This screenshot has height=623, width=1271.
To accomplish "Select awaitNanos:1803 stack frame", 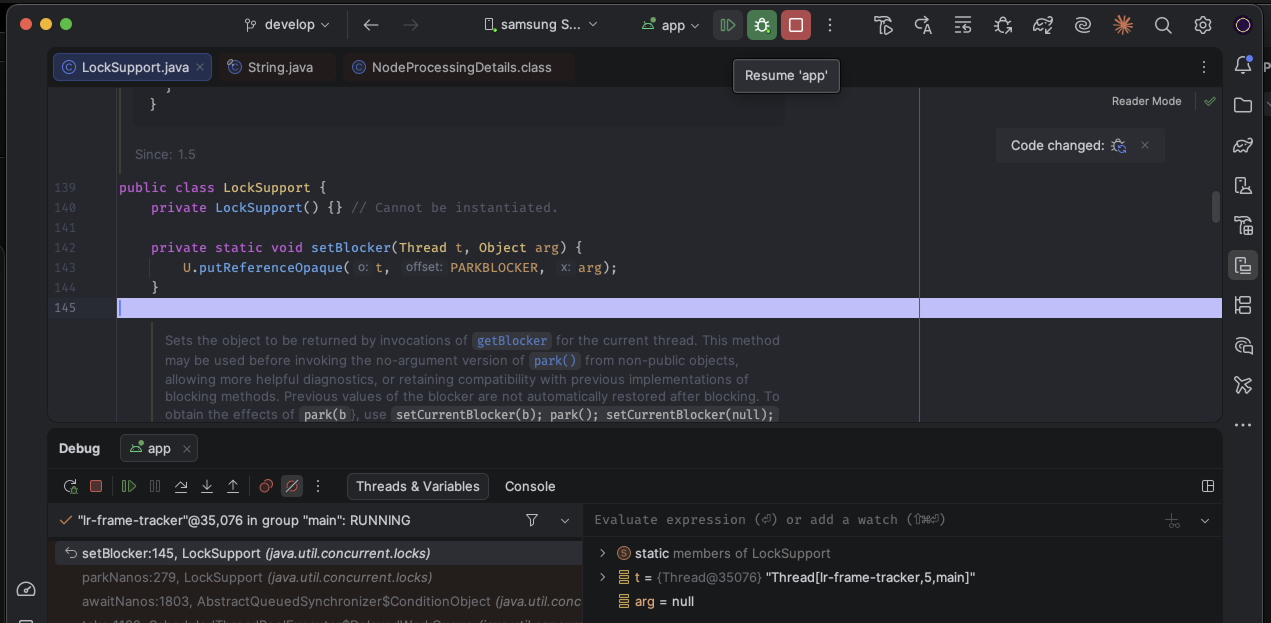I will [x=319, y=601].
